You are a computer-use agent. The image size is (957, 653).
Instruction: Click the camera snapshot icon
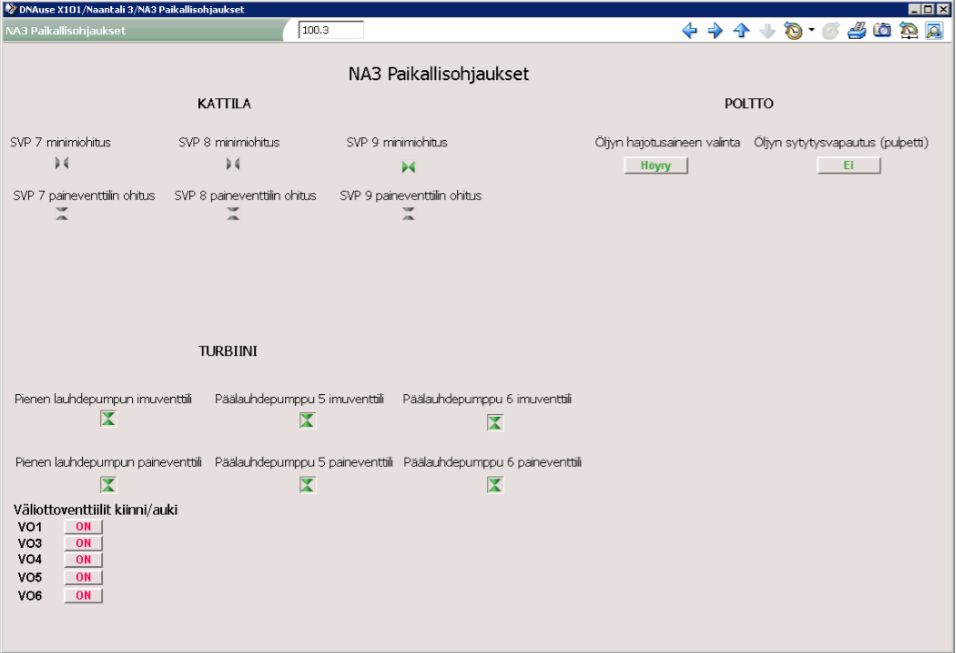pos(883,30)
